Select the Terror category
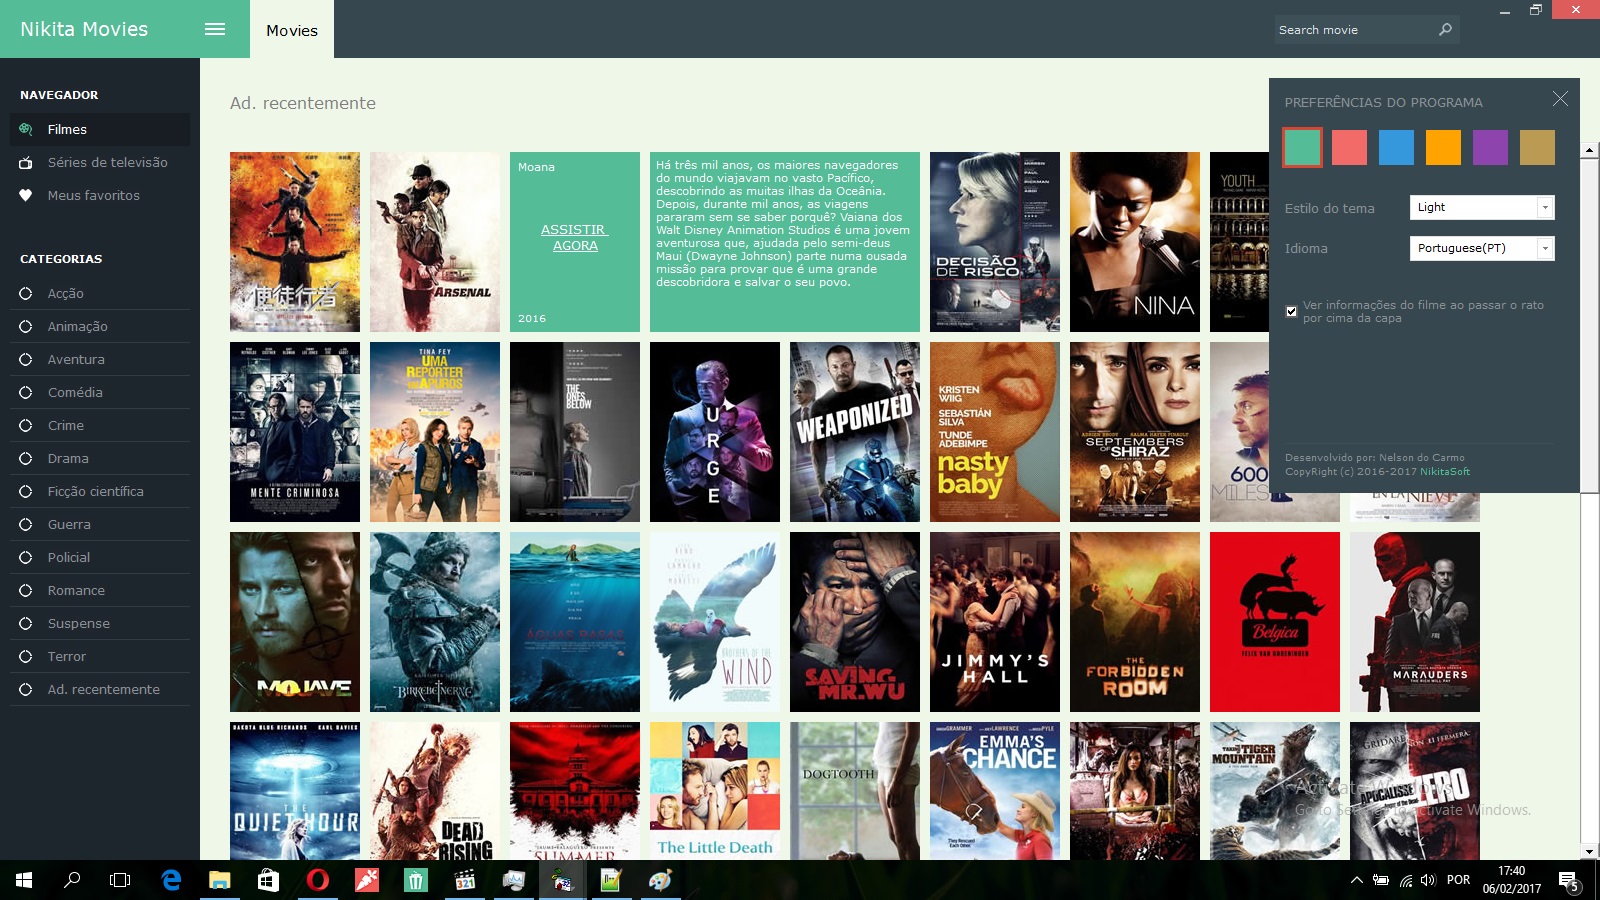1600x900 pixels. 100,656
